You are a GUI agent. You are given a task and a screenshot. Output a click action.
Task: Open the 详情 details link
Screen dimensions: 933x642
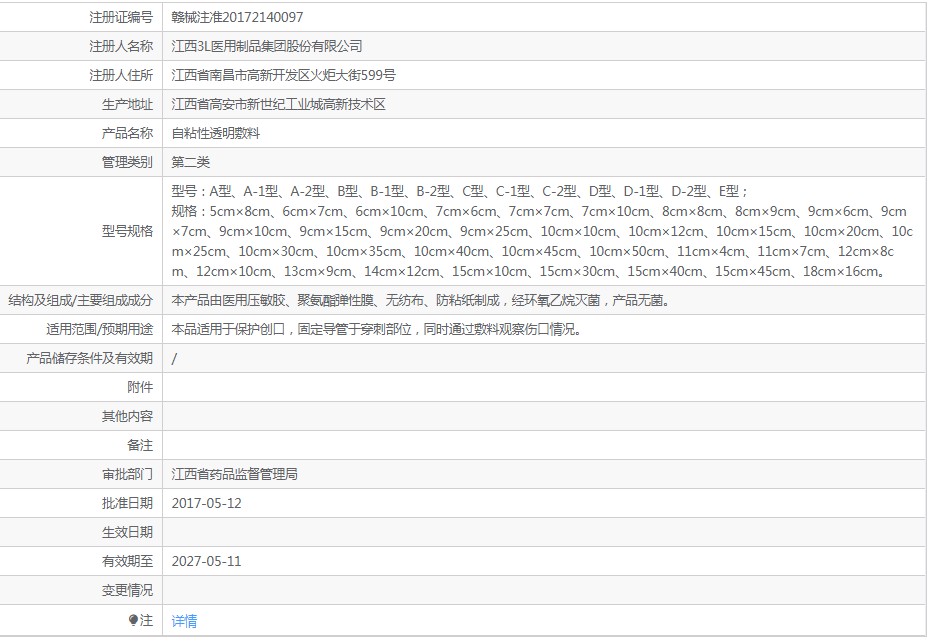point(184,621)
